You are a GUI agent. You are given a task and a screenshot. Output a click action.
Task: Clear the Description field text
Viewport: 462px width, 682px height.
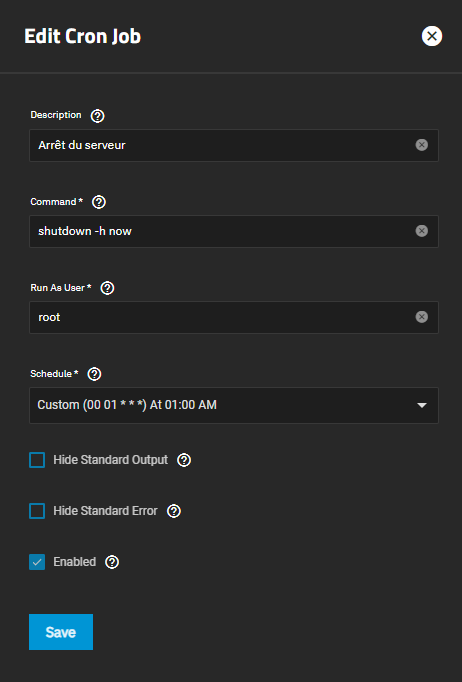422,145
